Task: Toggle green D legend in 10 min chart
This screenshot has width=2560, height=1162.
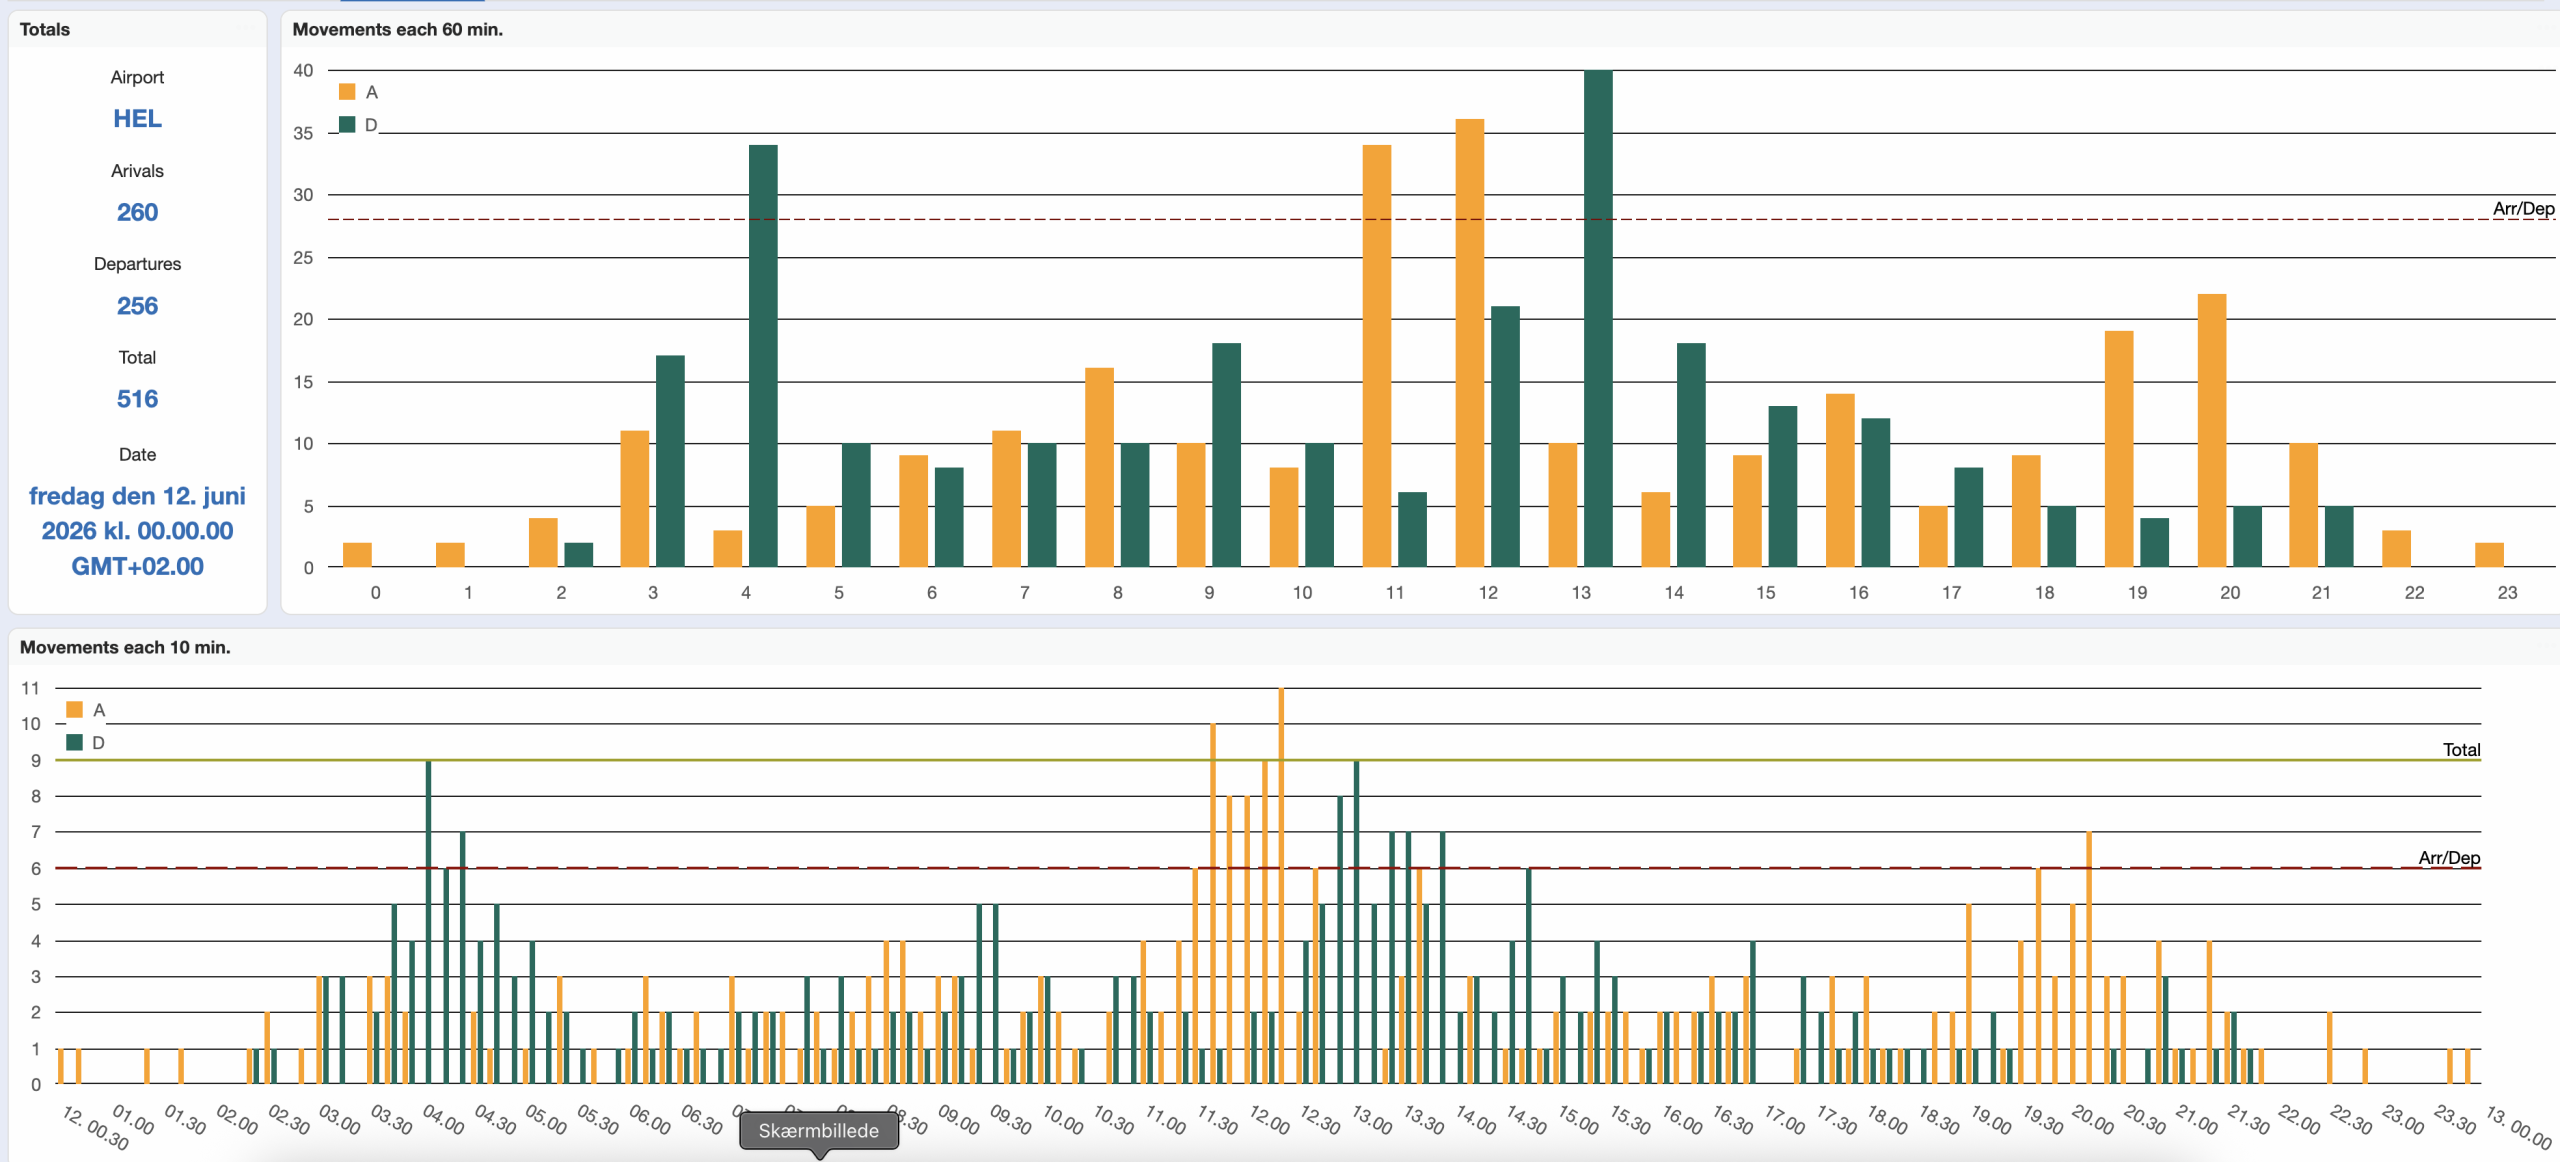Action: point(74,743)
